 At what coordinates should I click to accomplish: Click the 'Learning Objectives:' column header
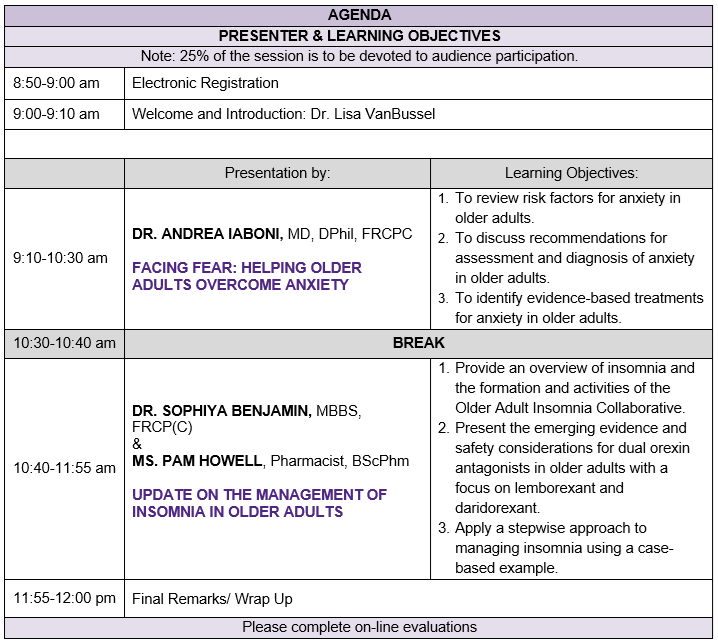coord(571,173)
